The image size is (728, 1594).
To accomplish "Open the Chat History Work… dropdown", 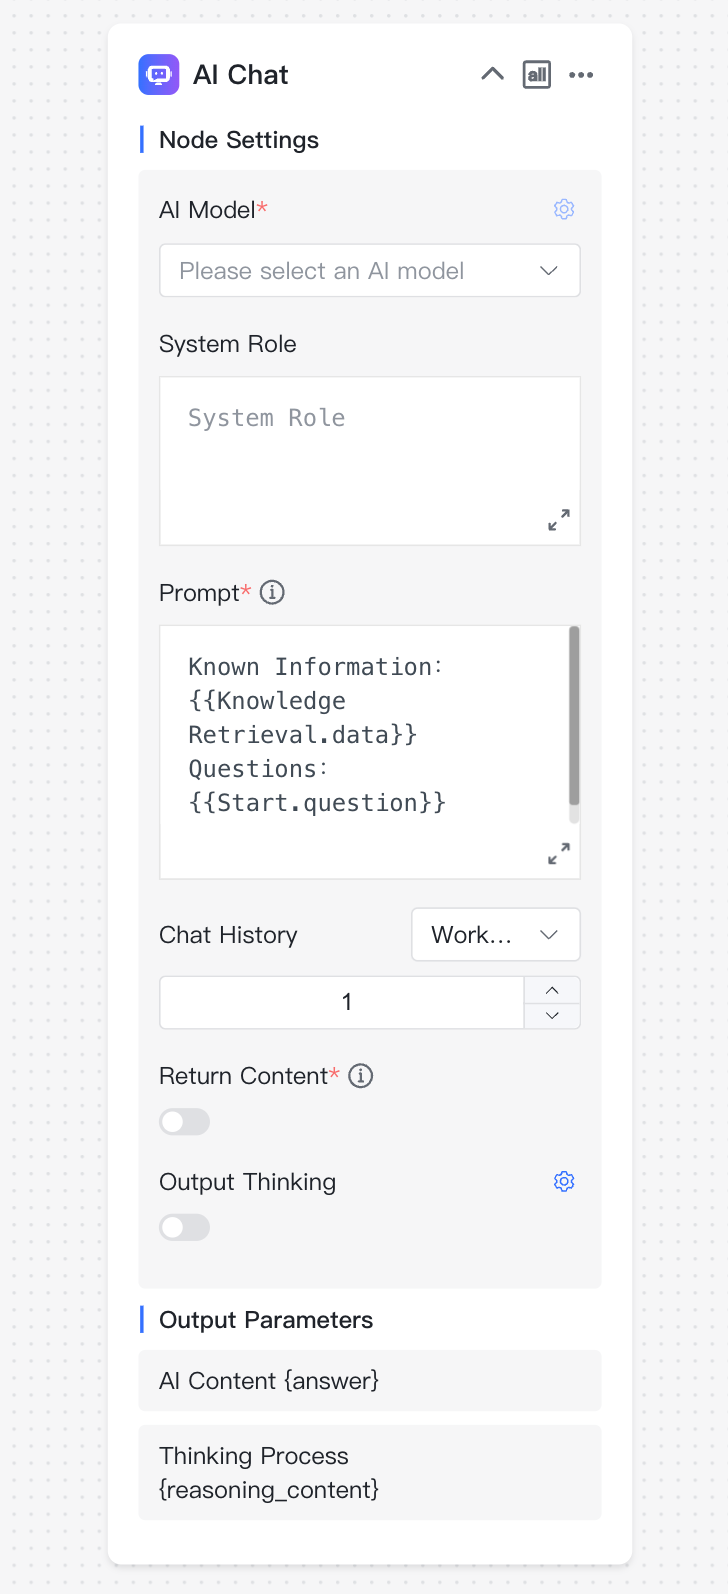I will [496, 935].
